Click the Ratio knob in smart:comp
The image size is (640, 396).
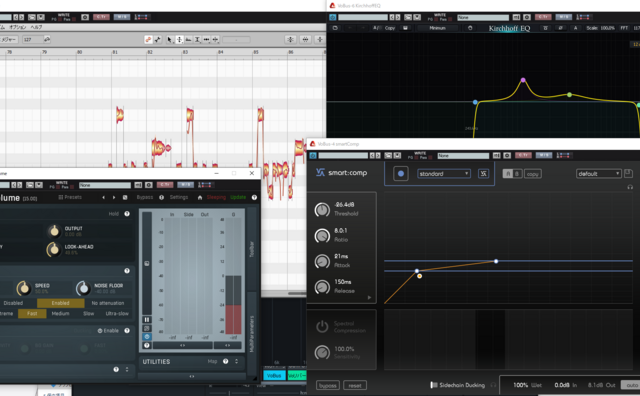[322, 236]
